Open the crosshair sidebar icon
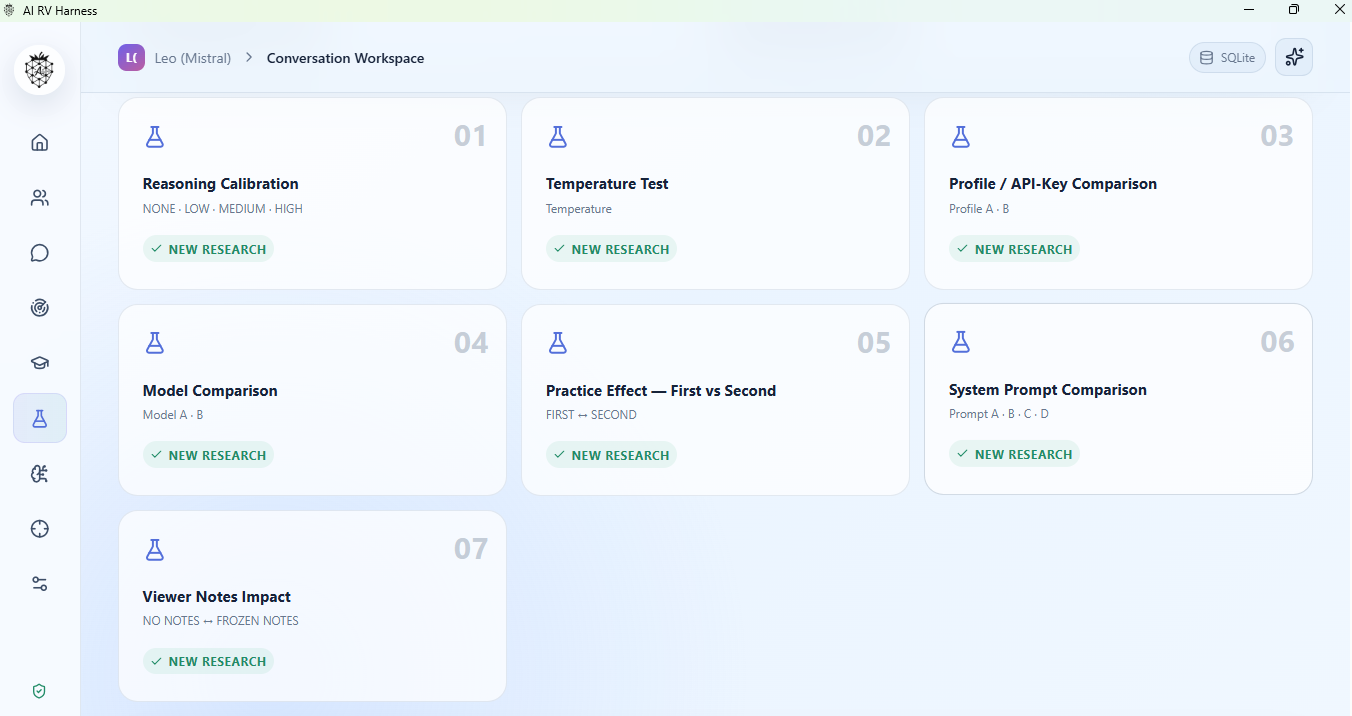This screenshot has height=716, width=1352. point(40,529)
